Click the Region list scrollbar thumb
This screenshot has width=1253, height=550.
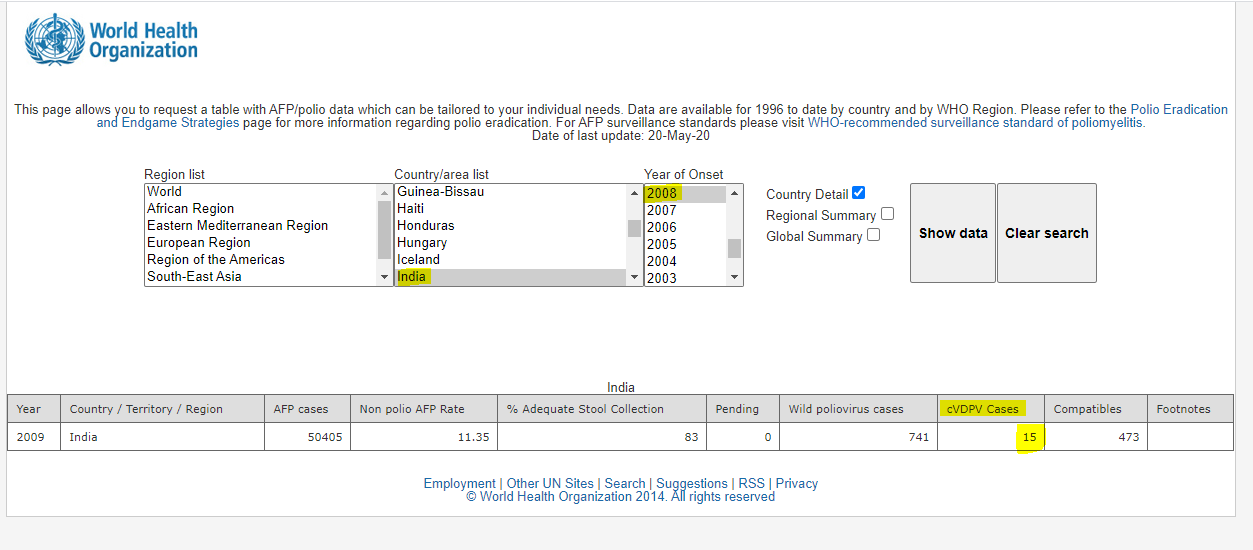point(385,230)
